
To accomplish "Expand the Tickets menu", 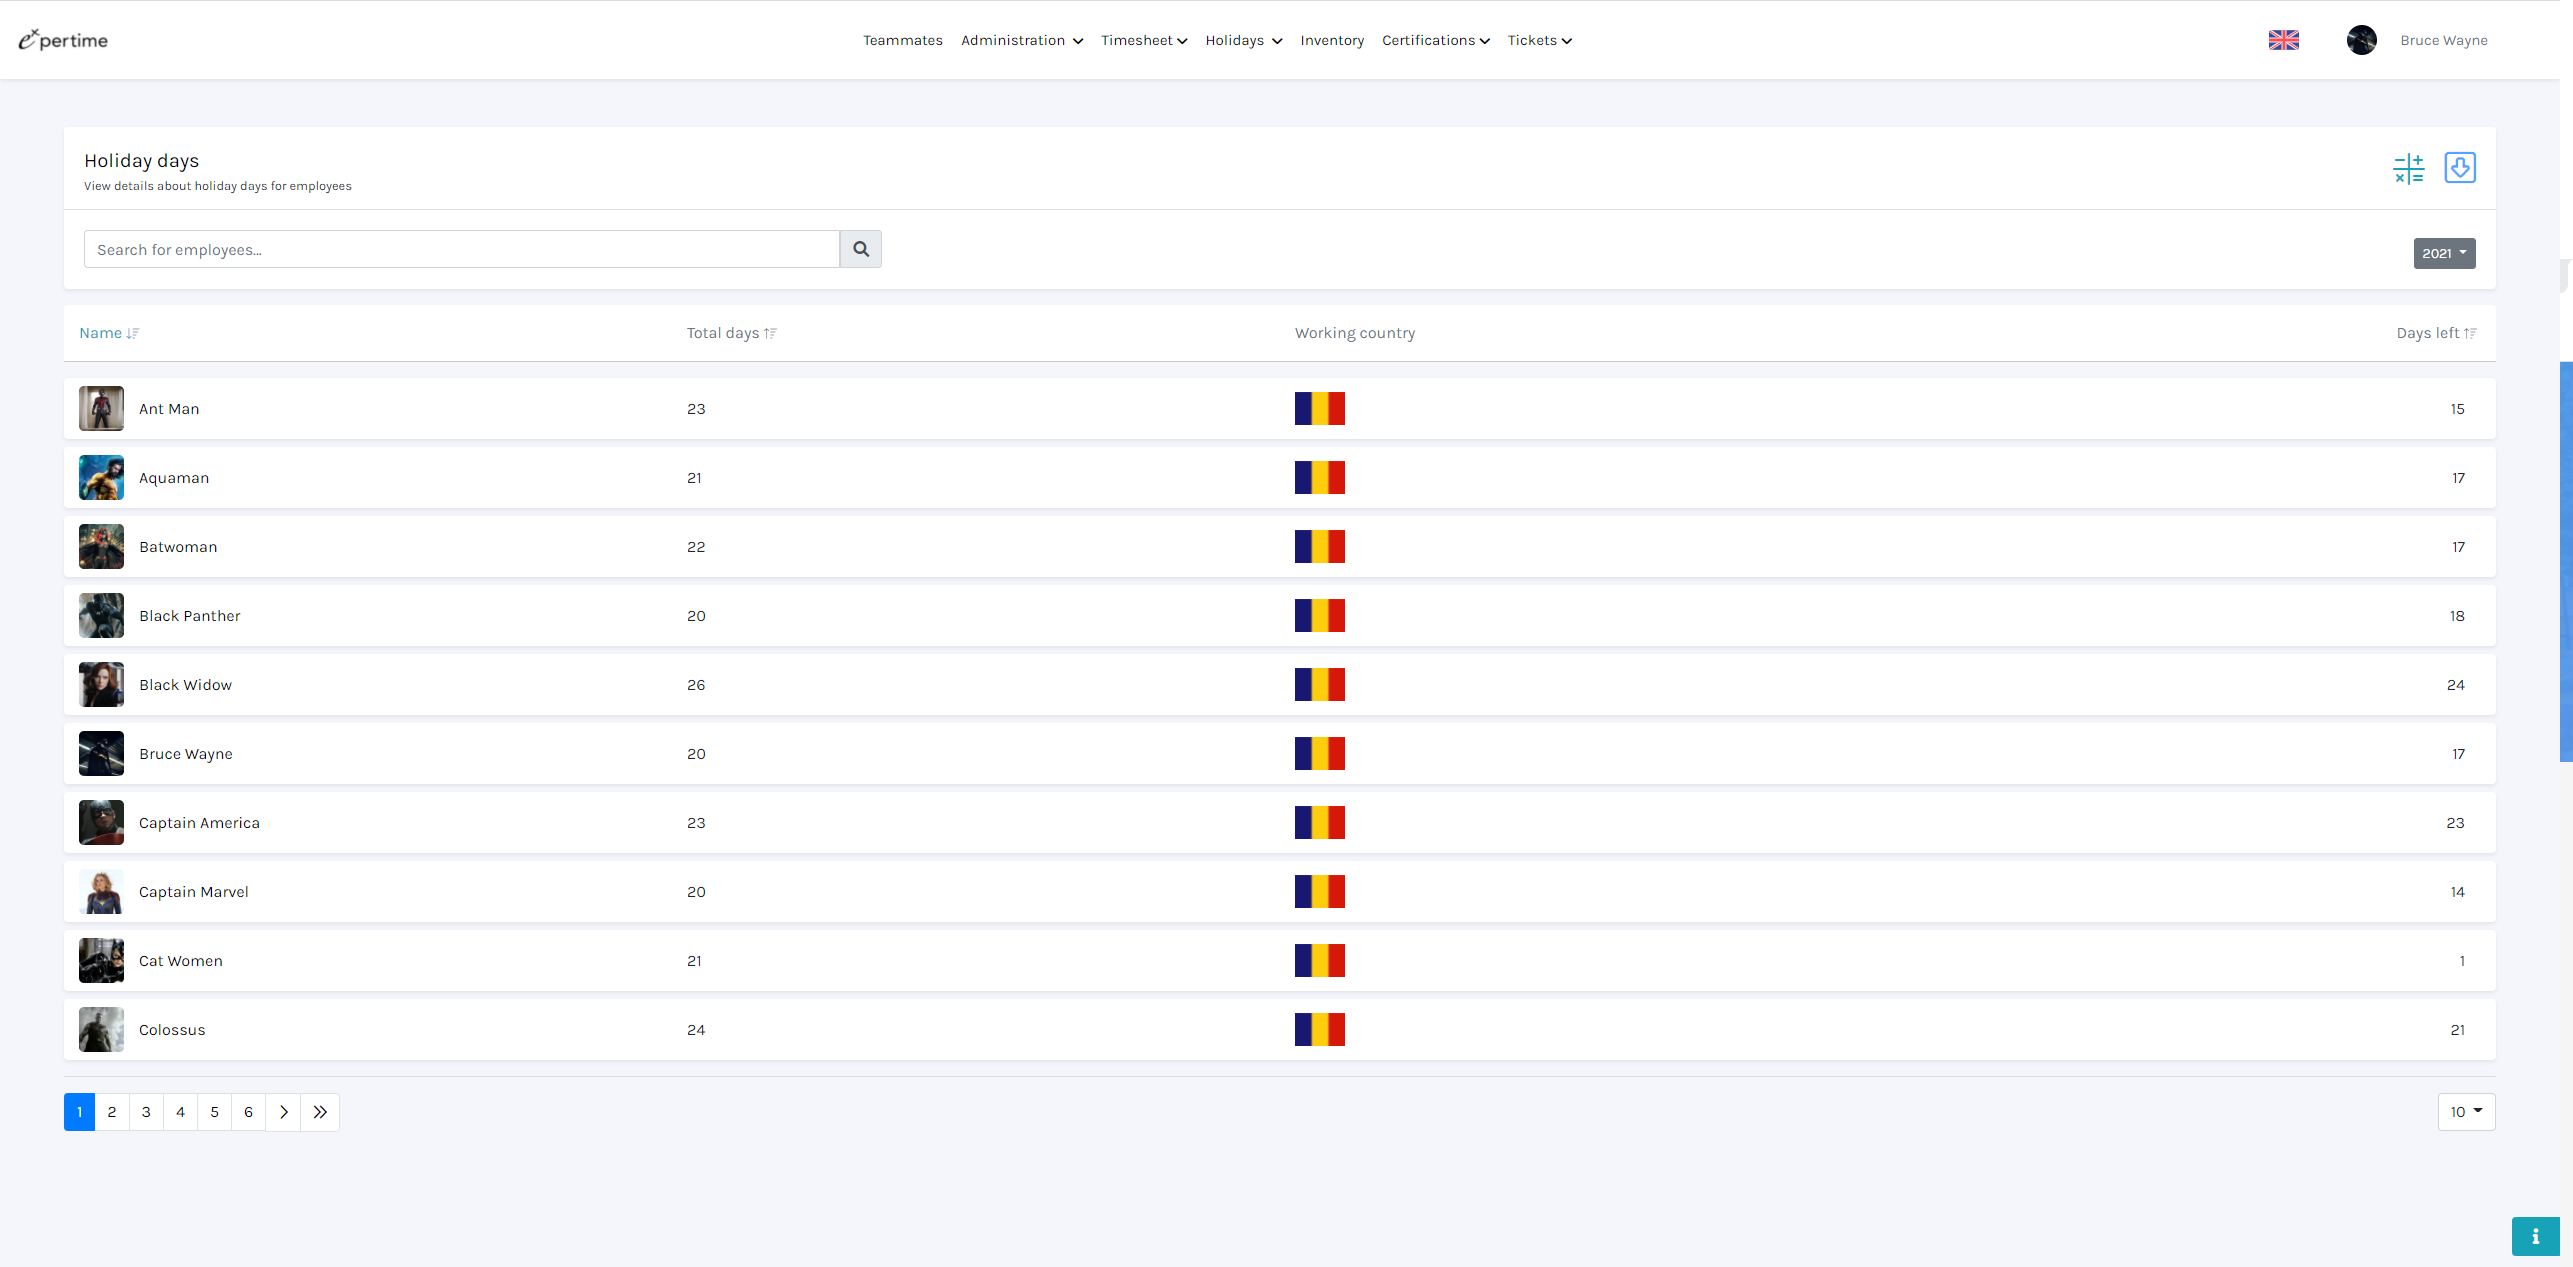I will (x=1539, y=40).
